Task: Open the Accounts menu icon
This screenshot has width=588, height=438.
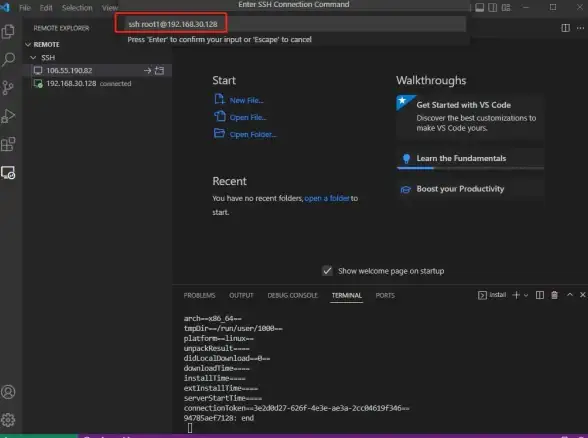Action: point(8,392)
